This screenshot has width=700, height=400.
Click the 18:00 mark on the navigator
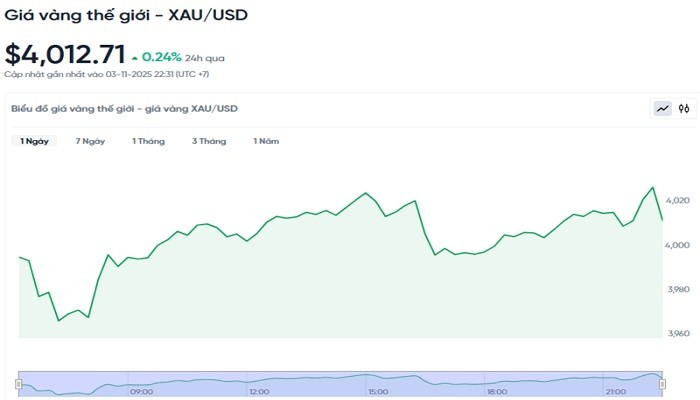(496, 392)
